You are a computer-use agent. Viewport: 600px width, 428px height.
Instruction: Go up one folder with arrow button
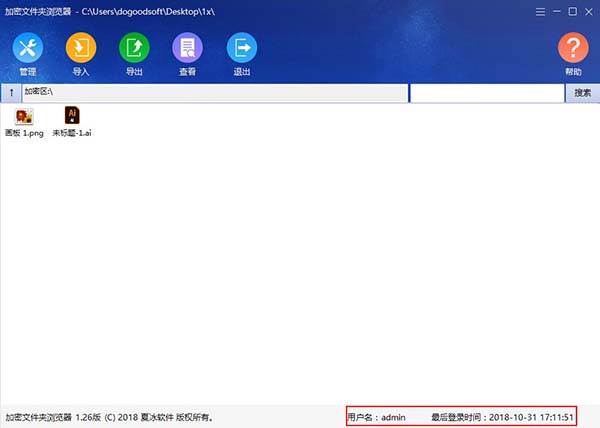pyautogui.click(x=11, y=93)
